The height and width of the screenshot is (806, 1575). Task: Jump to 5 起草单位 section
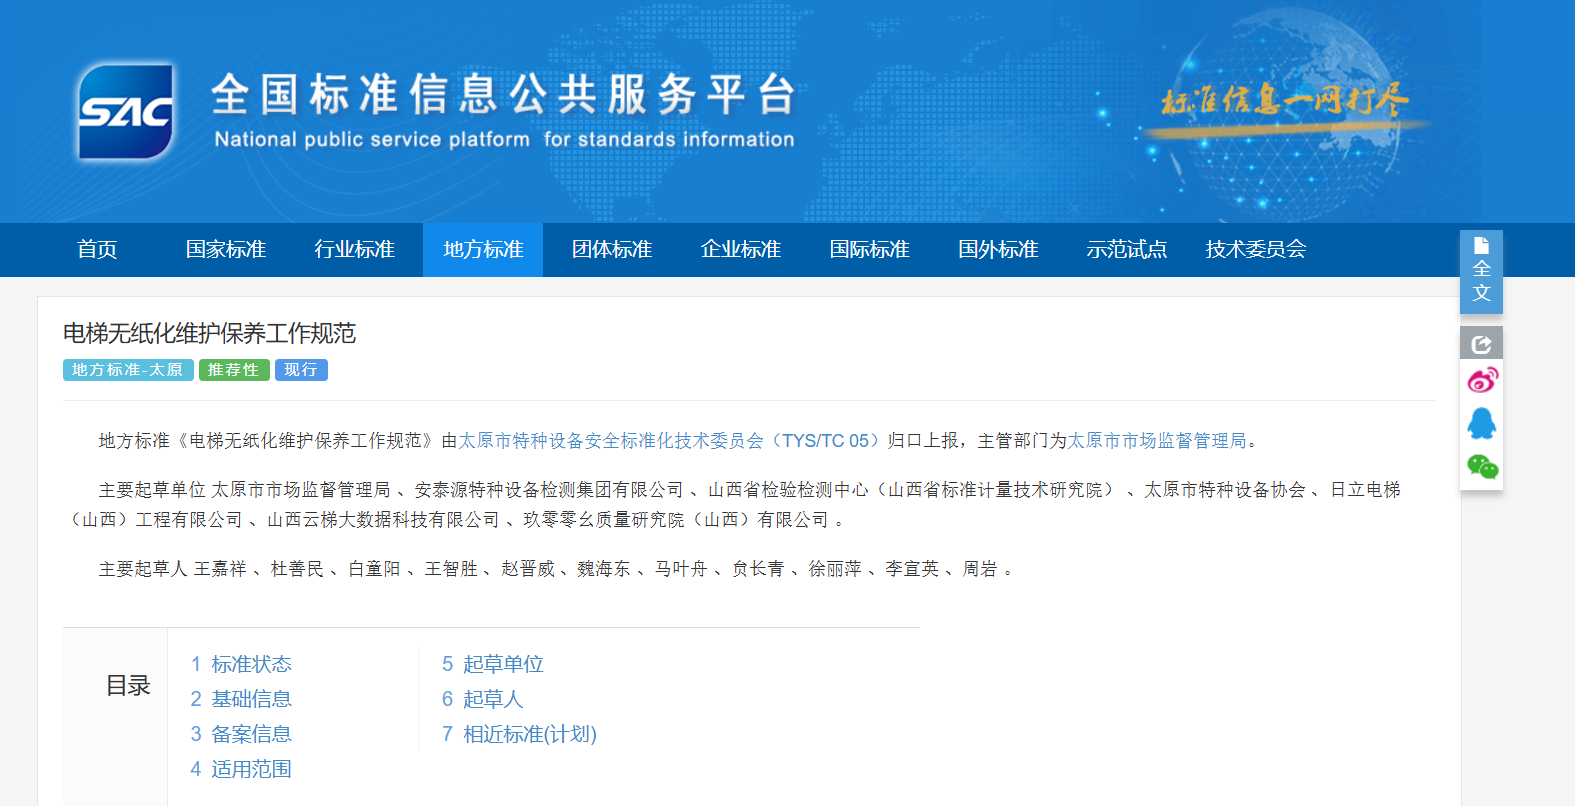click(493, 664)
